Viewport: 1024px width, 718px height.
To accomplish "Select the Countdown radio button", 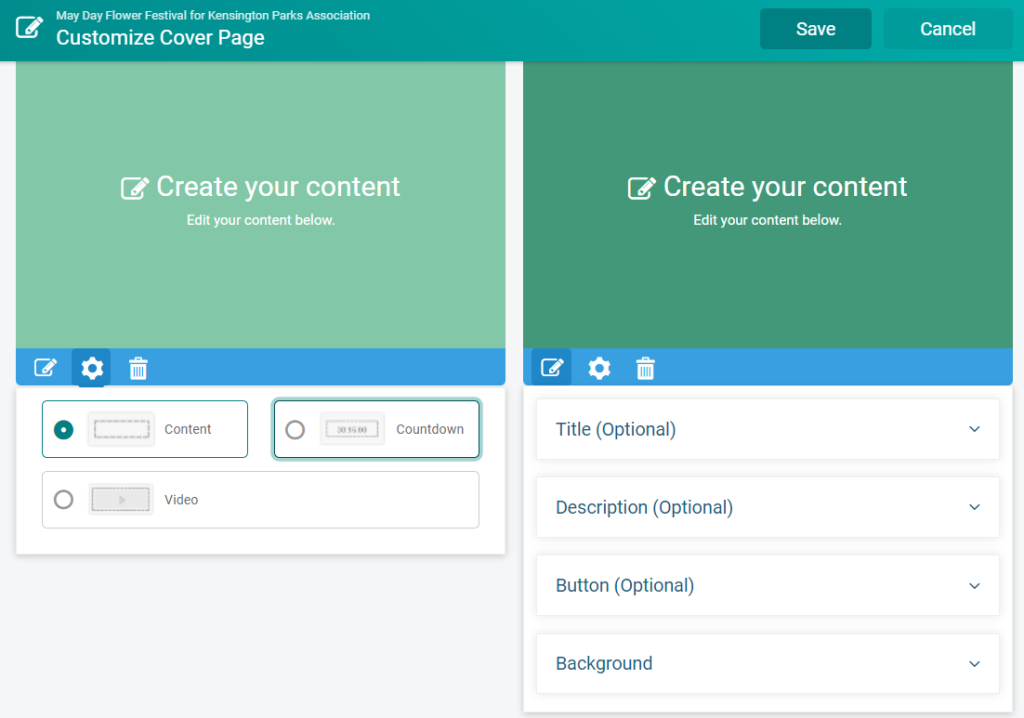I will click(x=295, y=429).
